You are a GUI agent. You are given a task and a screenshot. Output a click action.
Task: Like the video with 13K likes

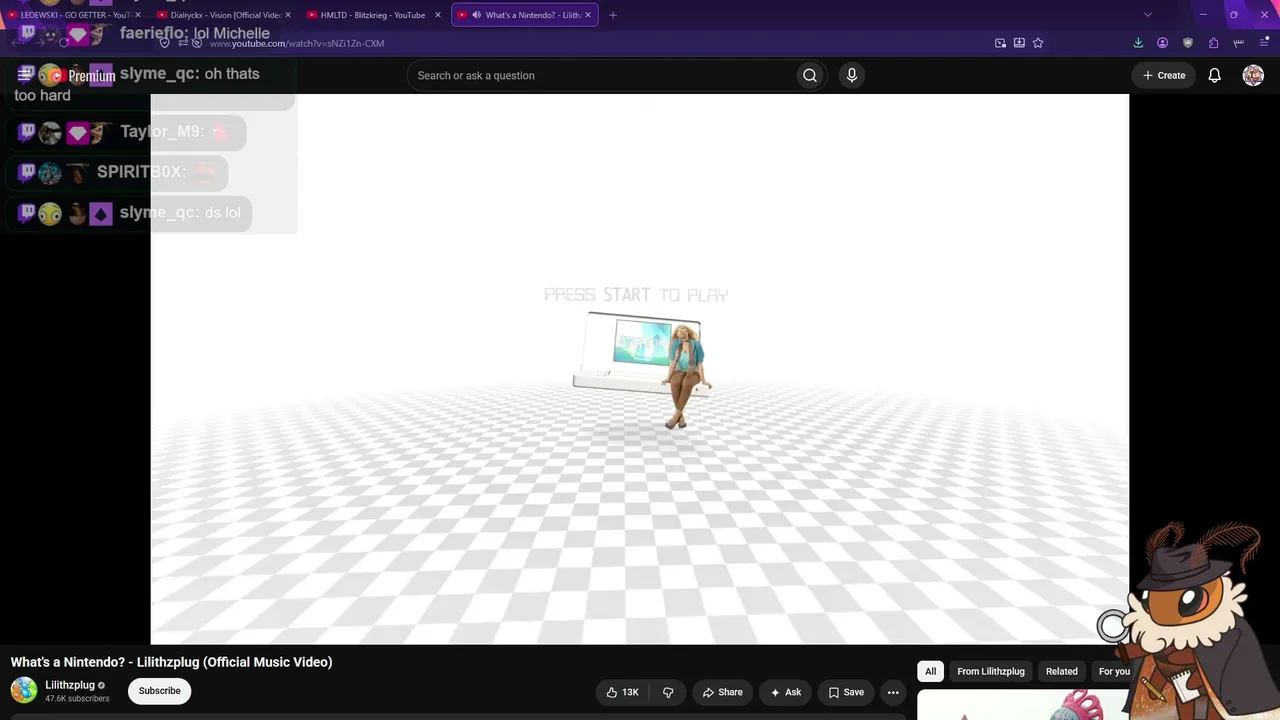(622, 692)
